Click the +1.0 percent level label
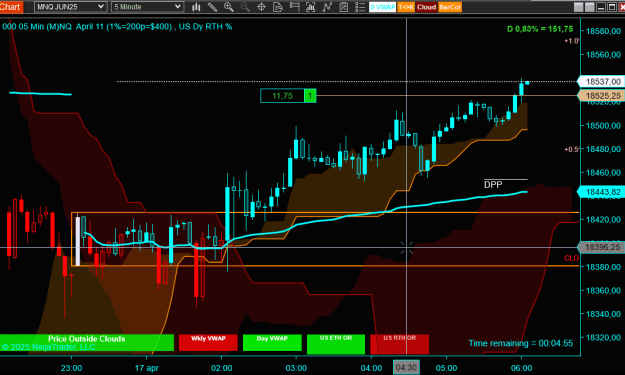Viewport: 625px width, 375px height. coord(572,41)
